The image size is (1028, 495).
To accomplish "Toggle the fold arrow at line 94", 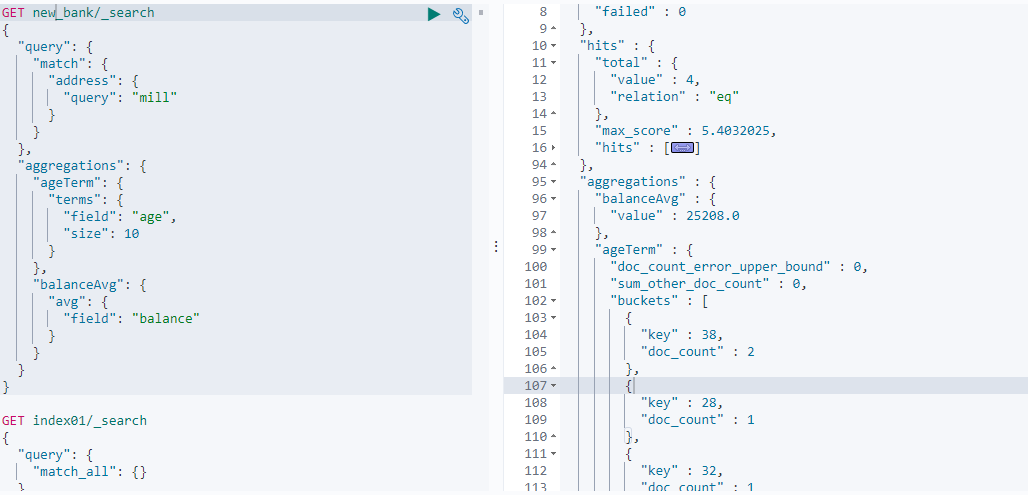I will click(553, 165).
